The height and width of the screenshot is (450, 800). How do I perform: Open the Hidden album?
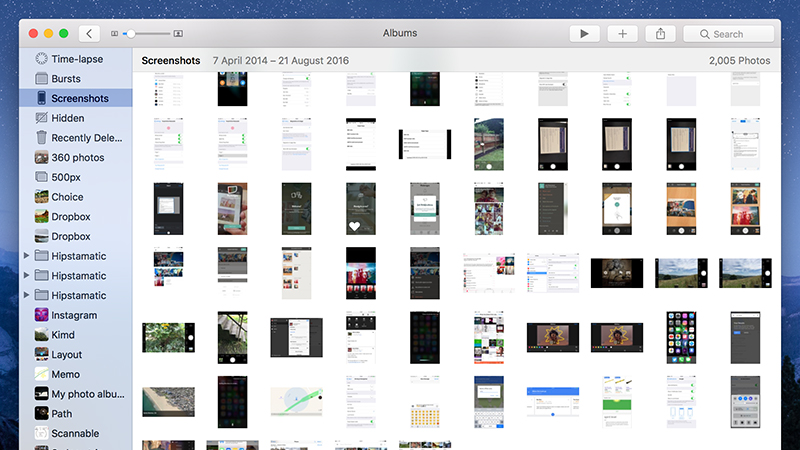(x=76, y=118)
